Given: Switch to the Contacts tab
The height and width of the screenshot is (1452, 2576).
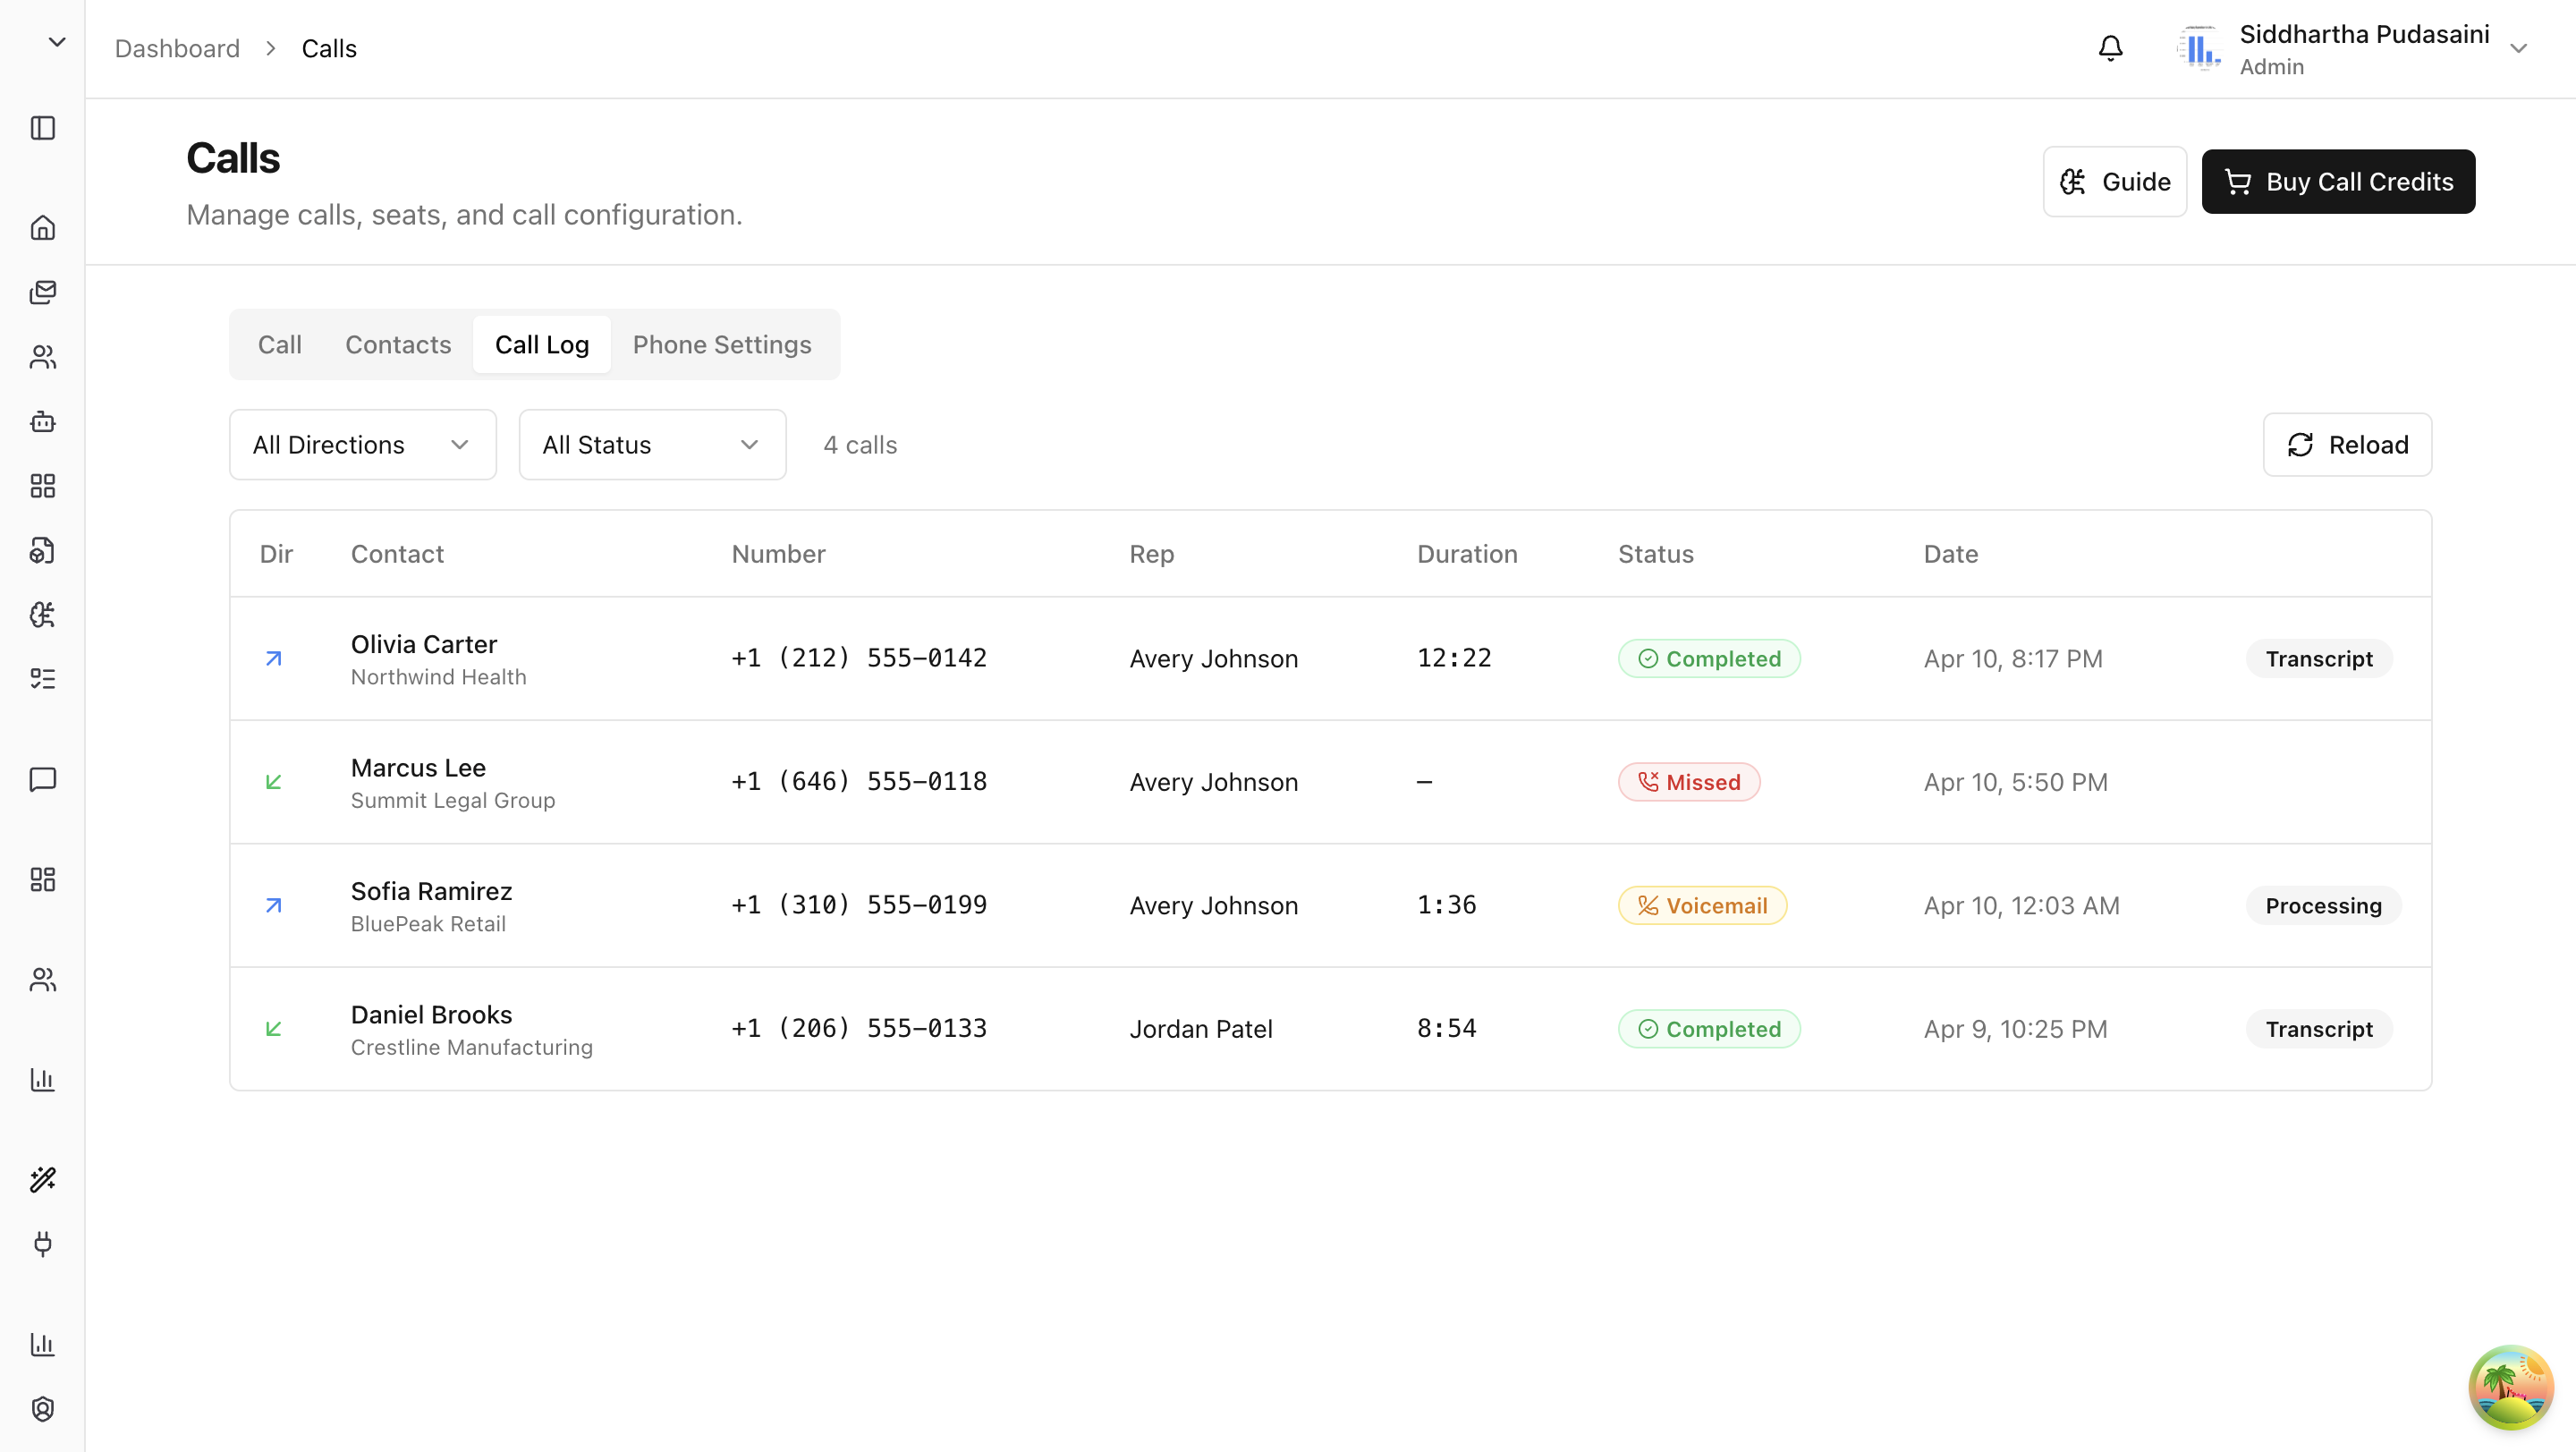Looking at the screenshot, I should [398, 345].
